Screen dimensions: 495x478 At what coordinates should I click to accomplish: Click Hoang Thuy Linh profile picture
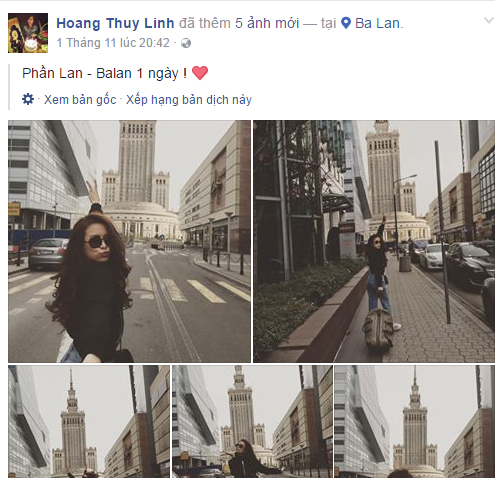28,33
